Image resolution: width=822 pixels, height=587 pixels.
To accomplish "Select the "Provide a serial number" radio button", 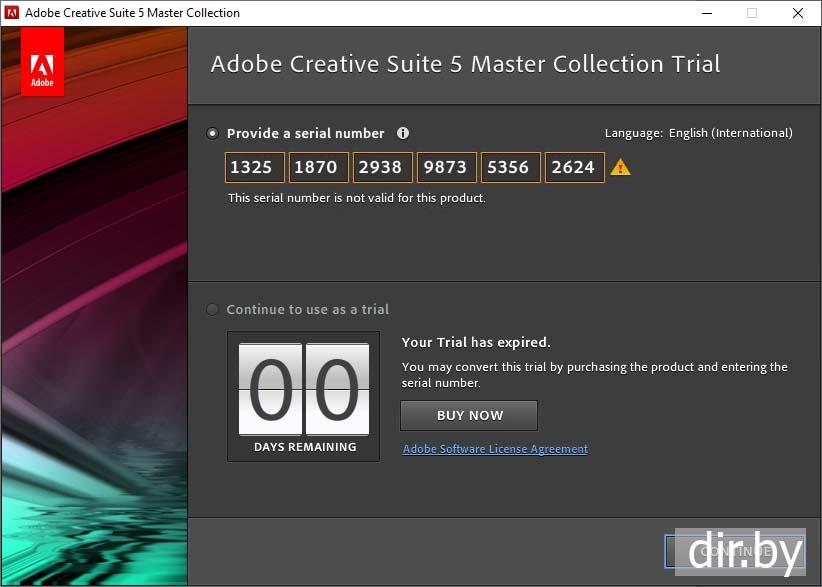I will tap(212, 133).
